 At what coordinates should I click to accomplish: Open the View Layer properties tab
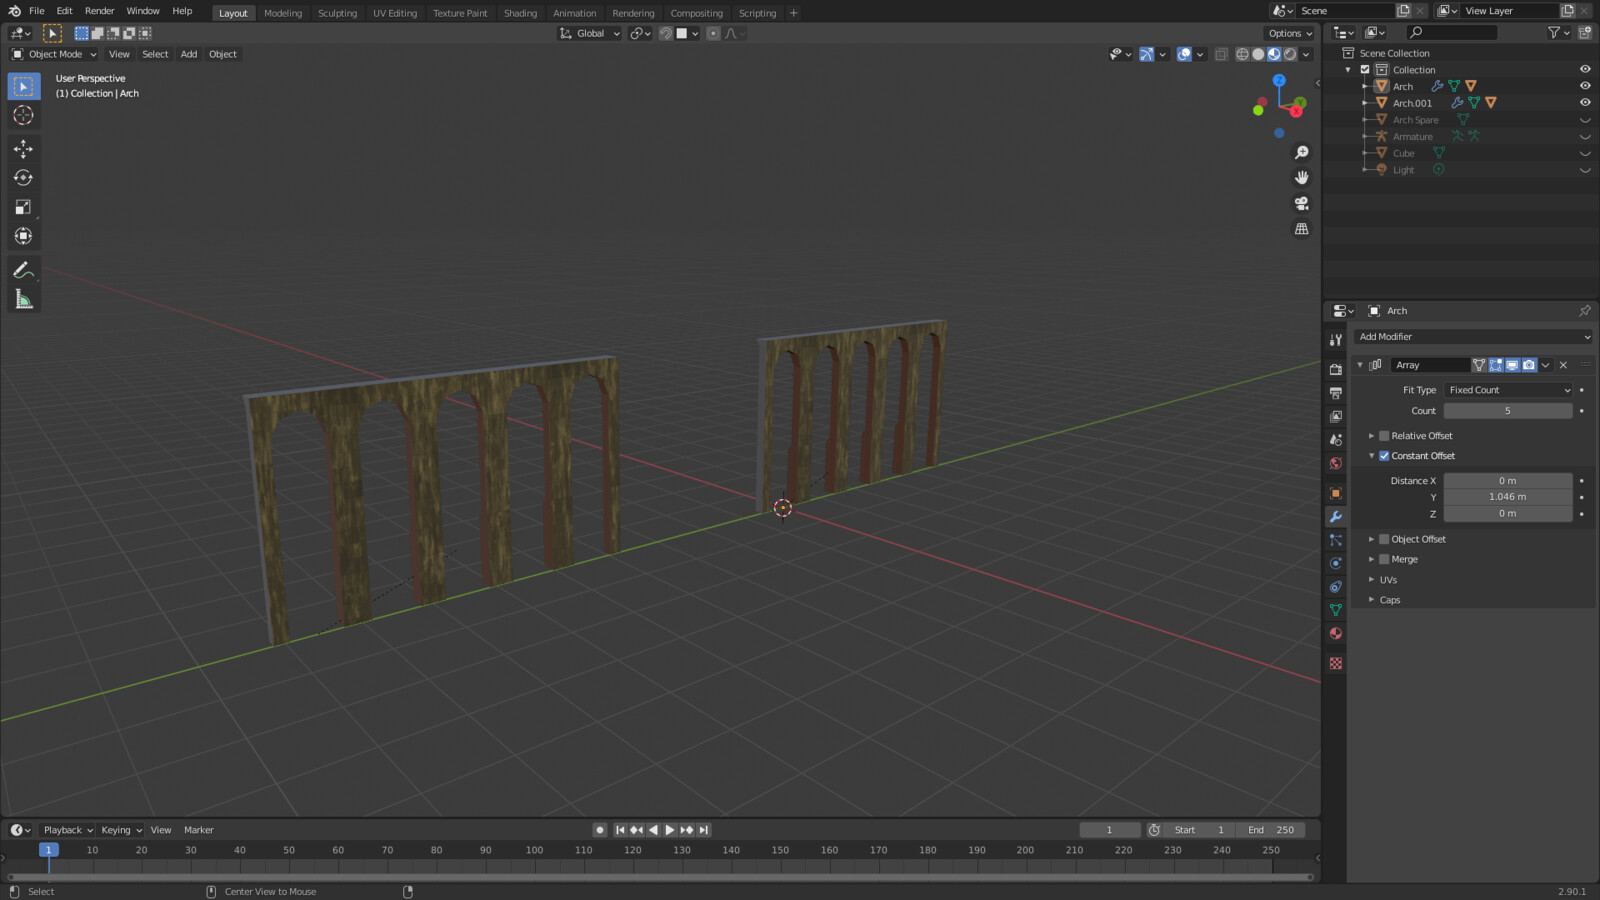point(1336,417)
